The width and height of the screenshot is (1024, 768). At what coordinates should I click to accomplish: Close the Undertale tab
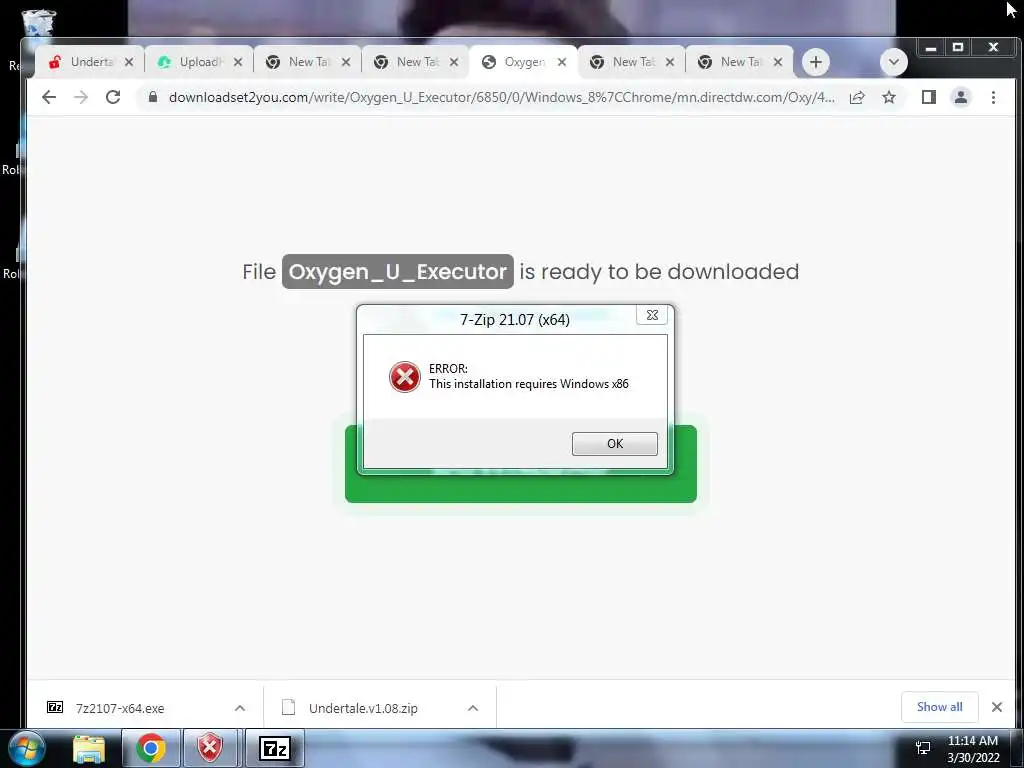point(129,62)
